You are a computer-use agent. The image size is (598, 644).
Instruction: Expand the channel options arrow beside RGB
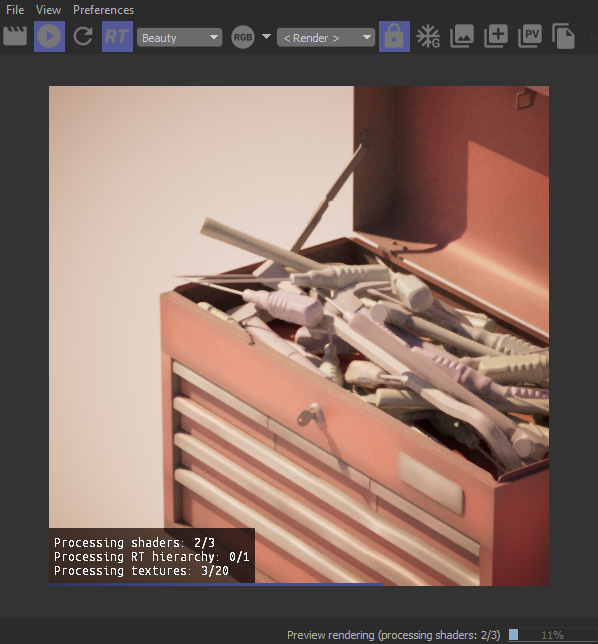pos(266,37)
